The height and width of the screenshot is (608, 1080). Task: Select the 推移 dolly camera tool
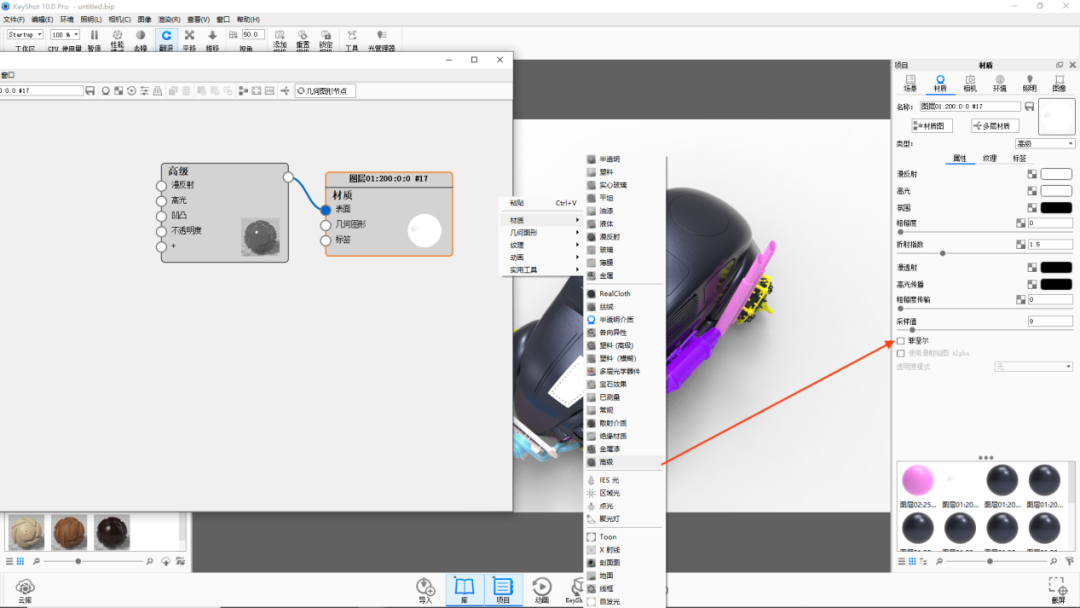pos(212,35)
